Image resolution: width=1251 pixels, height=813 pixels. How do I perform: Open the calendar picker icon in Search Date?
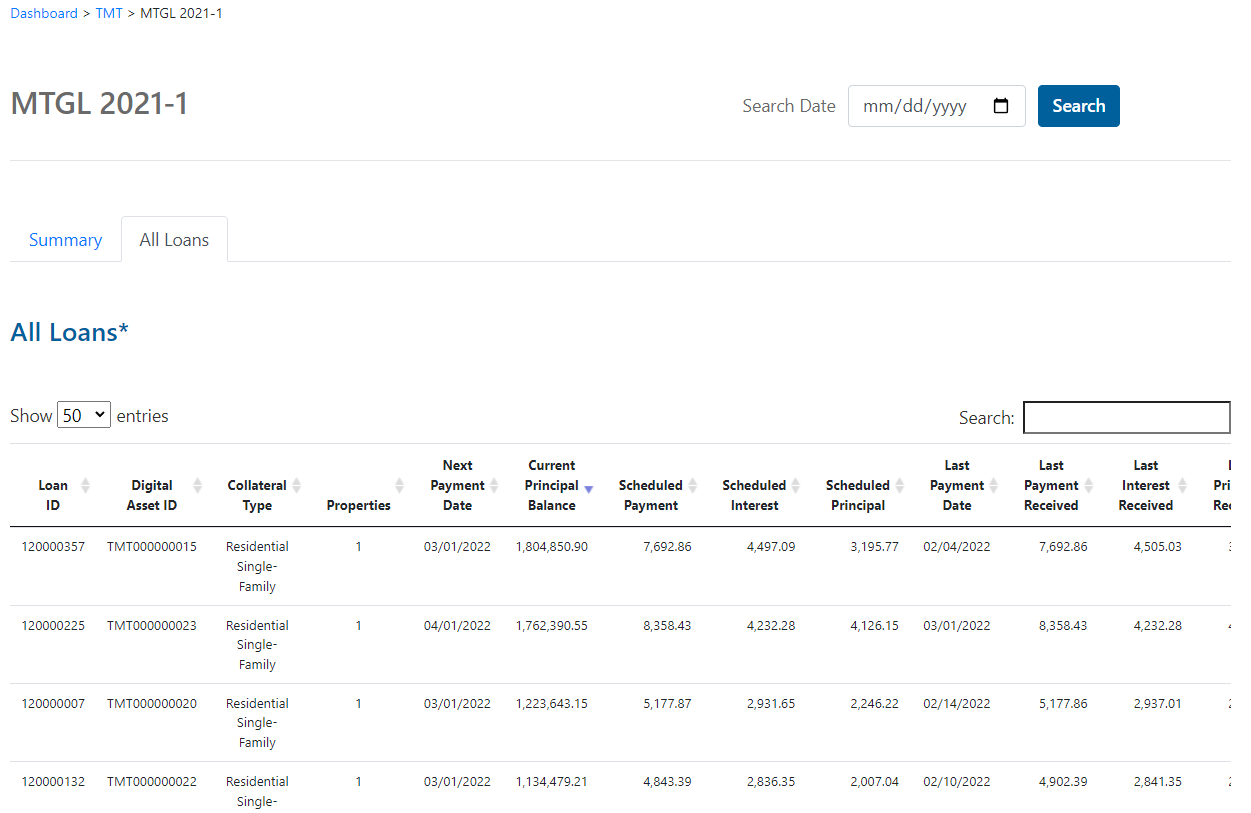tap(1000, 106)
